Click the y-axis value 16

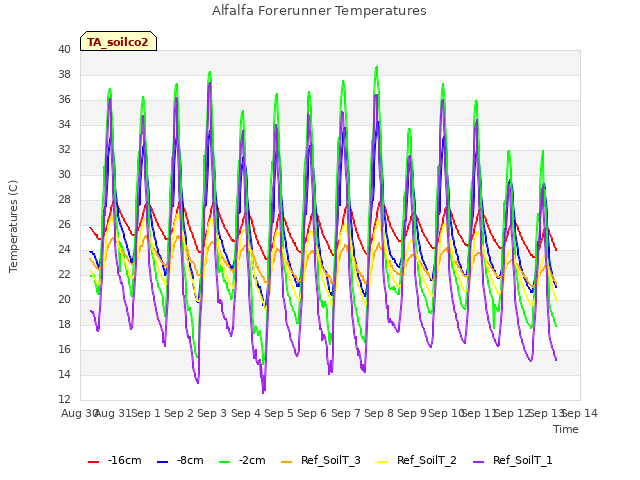point(64,349)
